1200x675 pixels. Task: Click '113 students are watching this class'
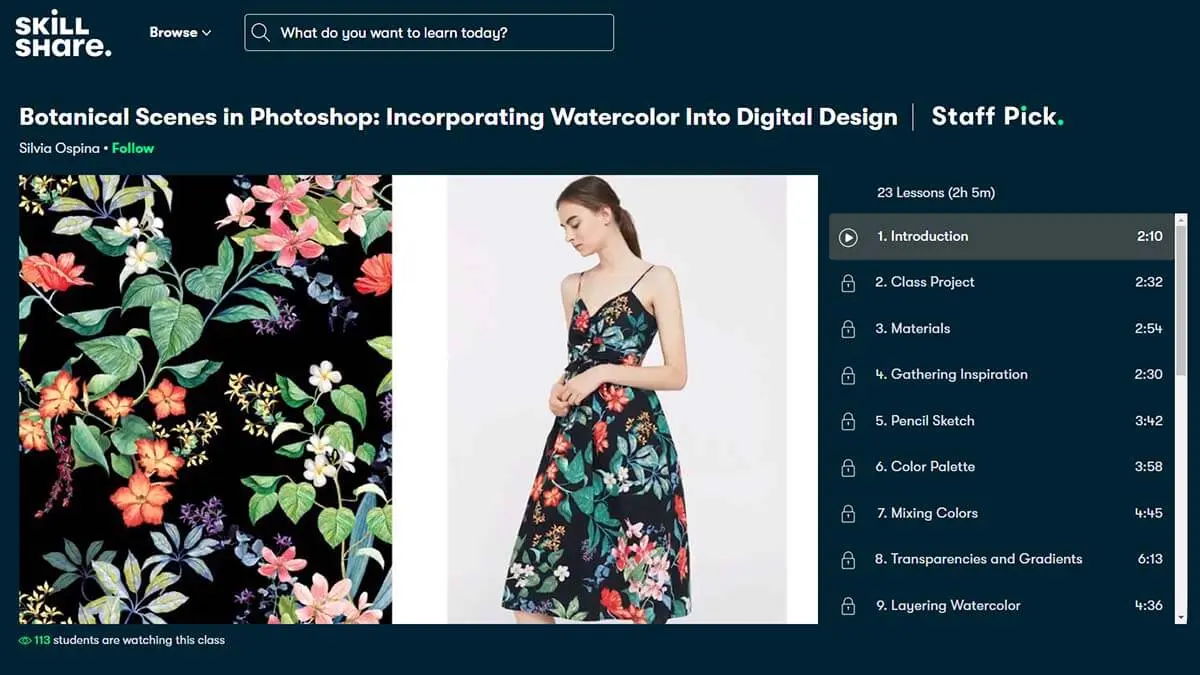tap(129, 640)
